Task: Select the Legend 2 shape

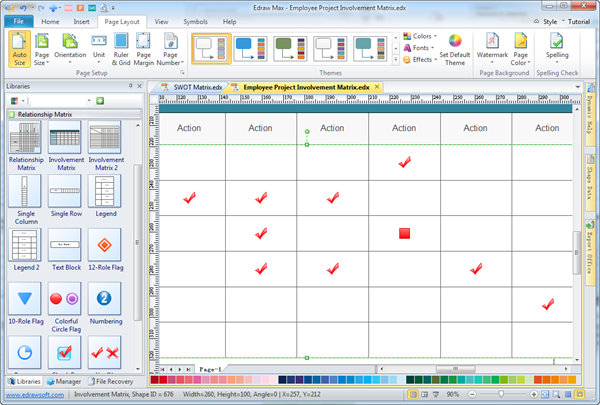Action: (26, 250)
